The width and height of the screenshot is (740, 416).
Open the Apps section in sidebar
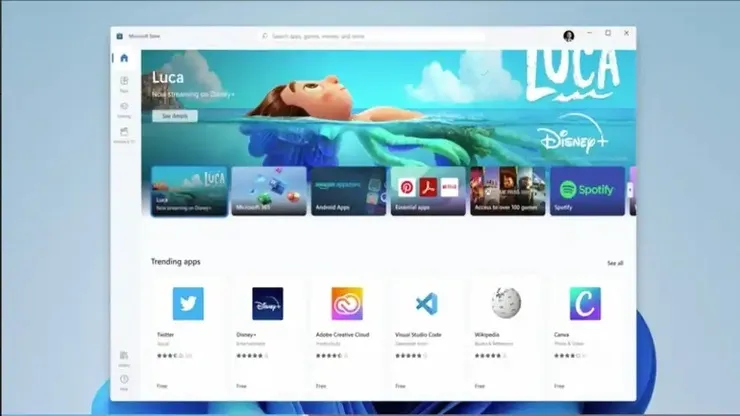pos(124,84)
